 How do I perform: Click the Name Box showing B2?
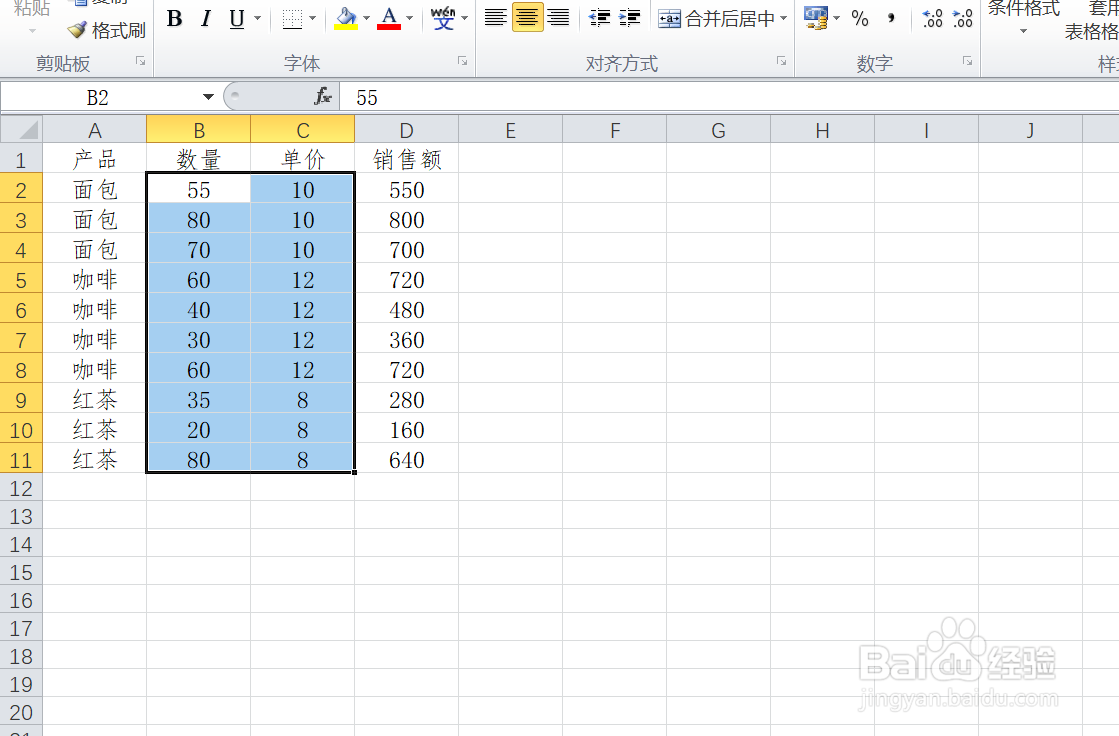(x=98, y=97)
